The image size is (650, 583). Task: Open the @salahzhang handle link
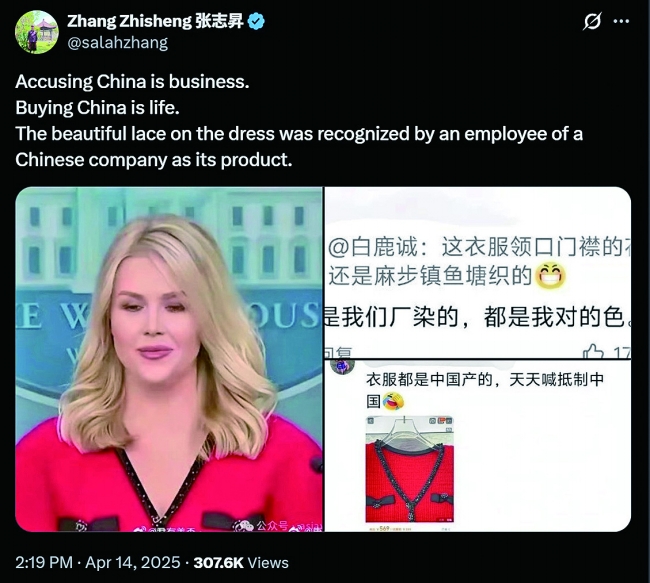pyautogui.click(x=117, y=43)
